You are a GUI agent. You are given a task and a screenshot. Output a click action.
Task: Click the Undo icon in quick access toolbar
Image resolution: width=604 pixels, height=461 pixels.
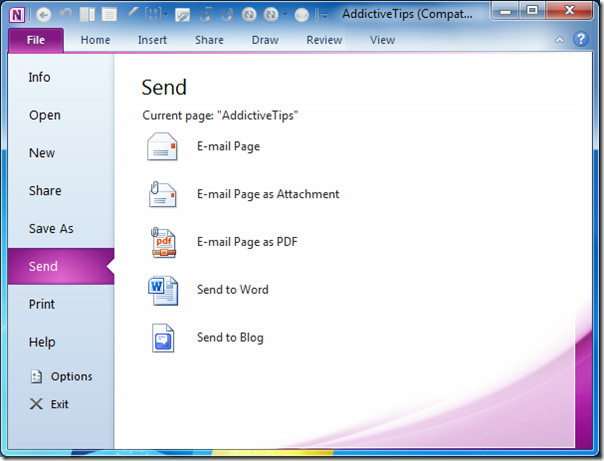66,14
